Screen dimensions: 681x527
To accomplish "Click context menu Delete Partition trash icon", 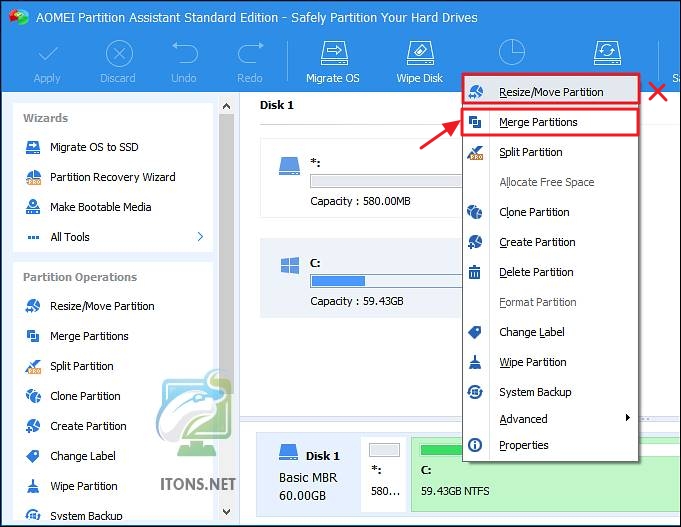I will (x=475, y=272).
